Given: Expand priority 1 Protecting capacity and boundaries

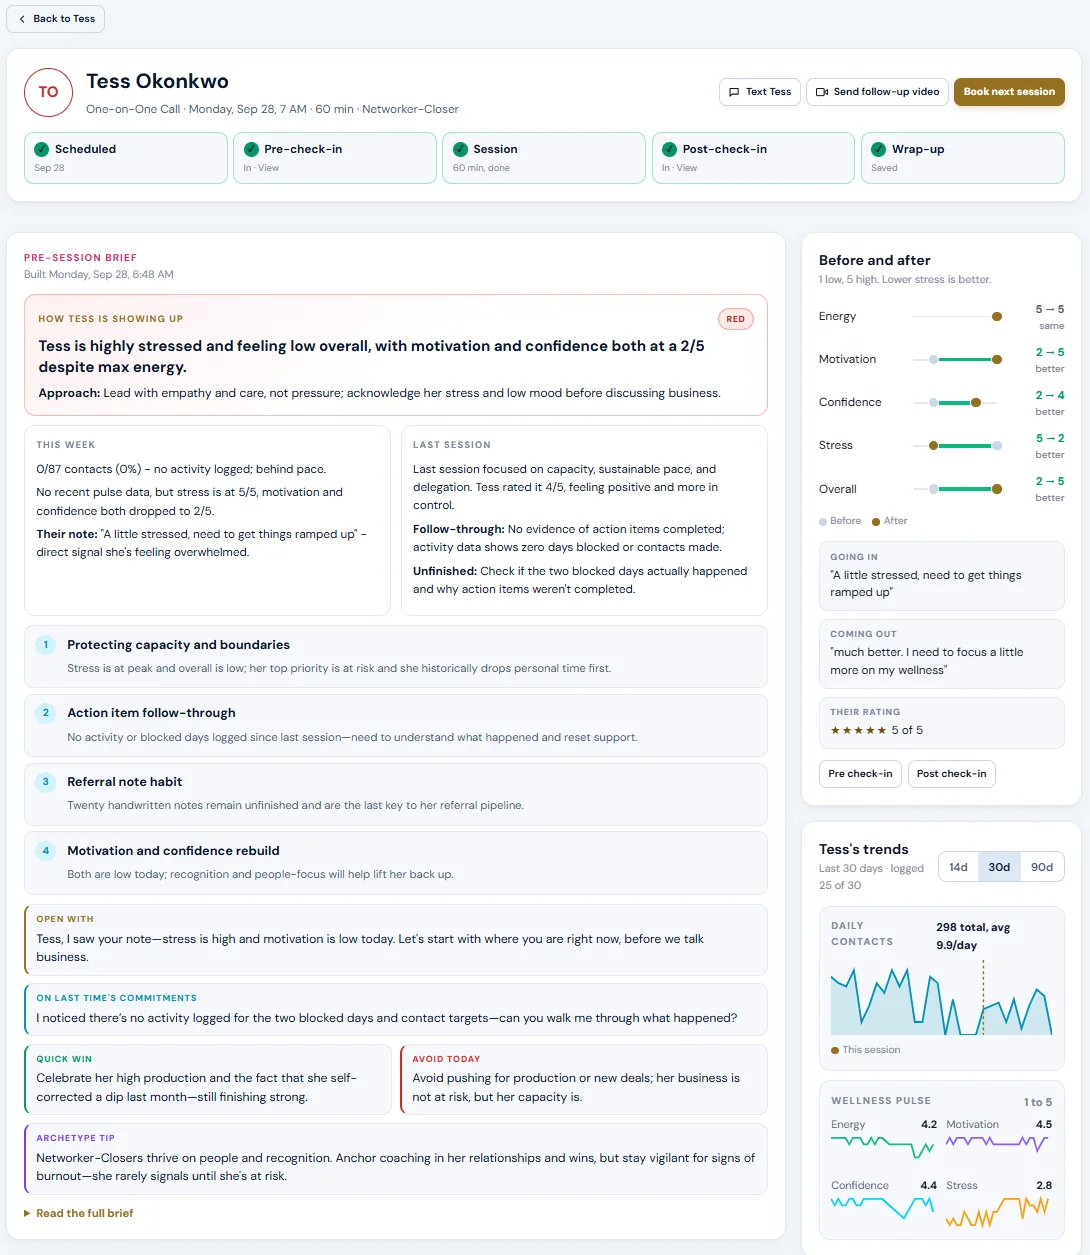Looking at the screenshot, I should 396,656.
